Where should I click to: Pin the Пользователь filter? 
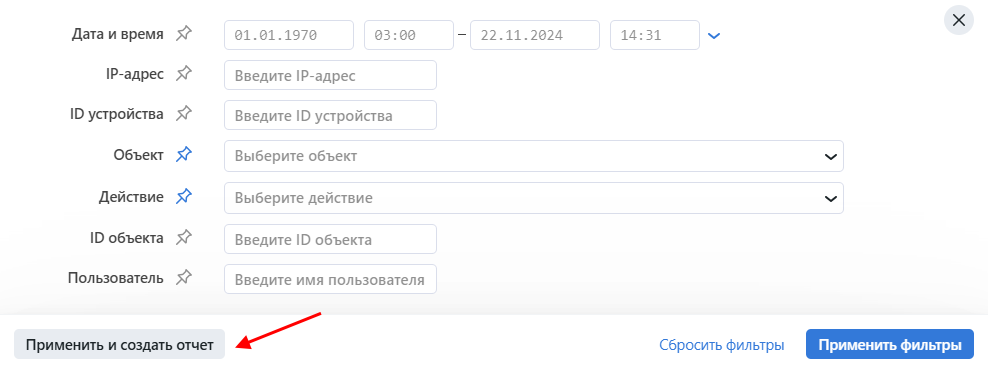183,277
